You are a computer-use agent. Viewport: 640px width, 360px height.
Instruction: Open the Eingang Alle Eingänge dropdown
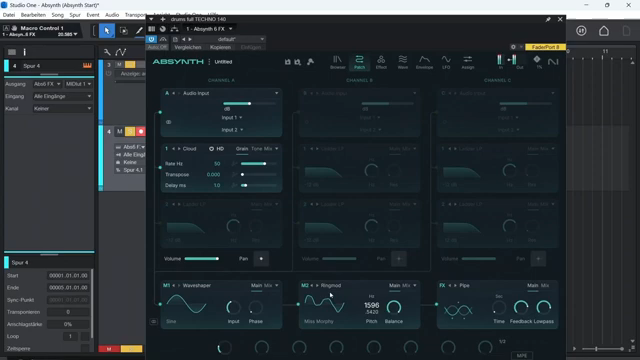[62, 96]
